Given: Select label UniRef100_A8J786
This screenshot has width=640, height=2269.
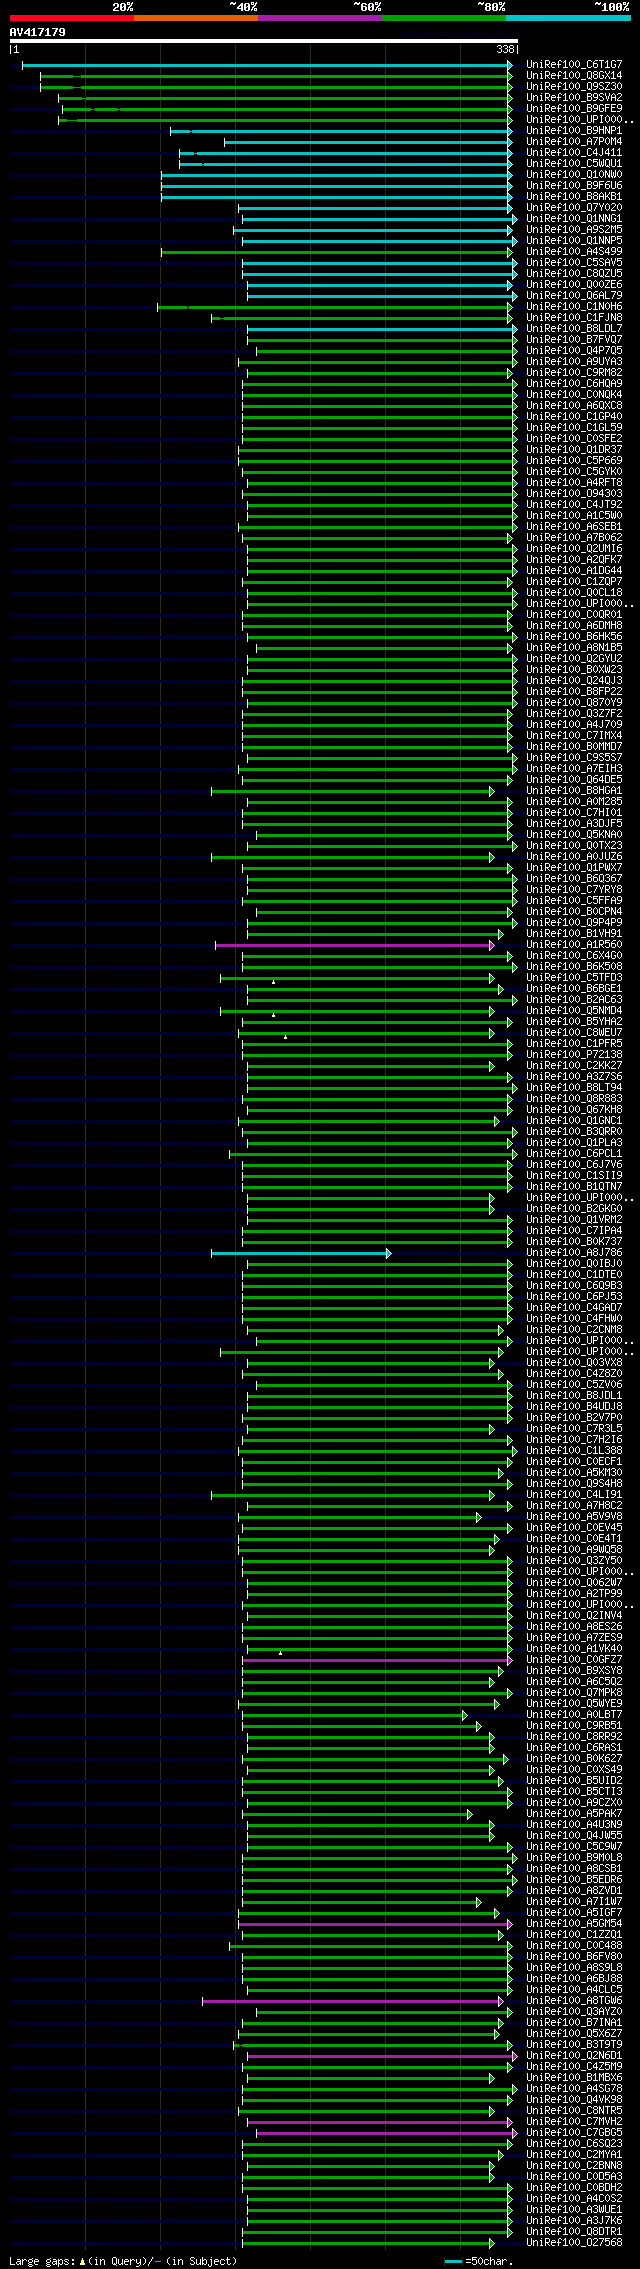Looking at the screenshot, I should 573,1253.
